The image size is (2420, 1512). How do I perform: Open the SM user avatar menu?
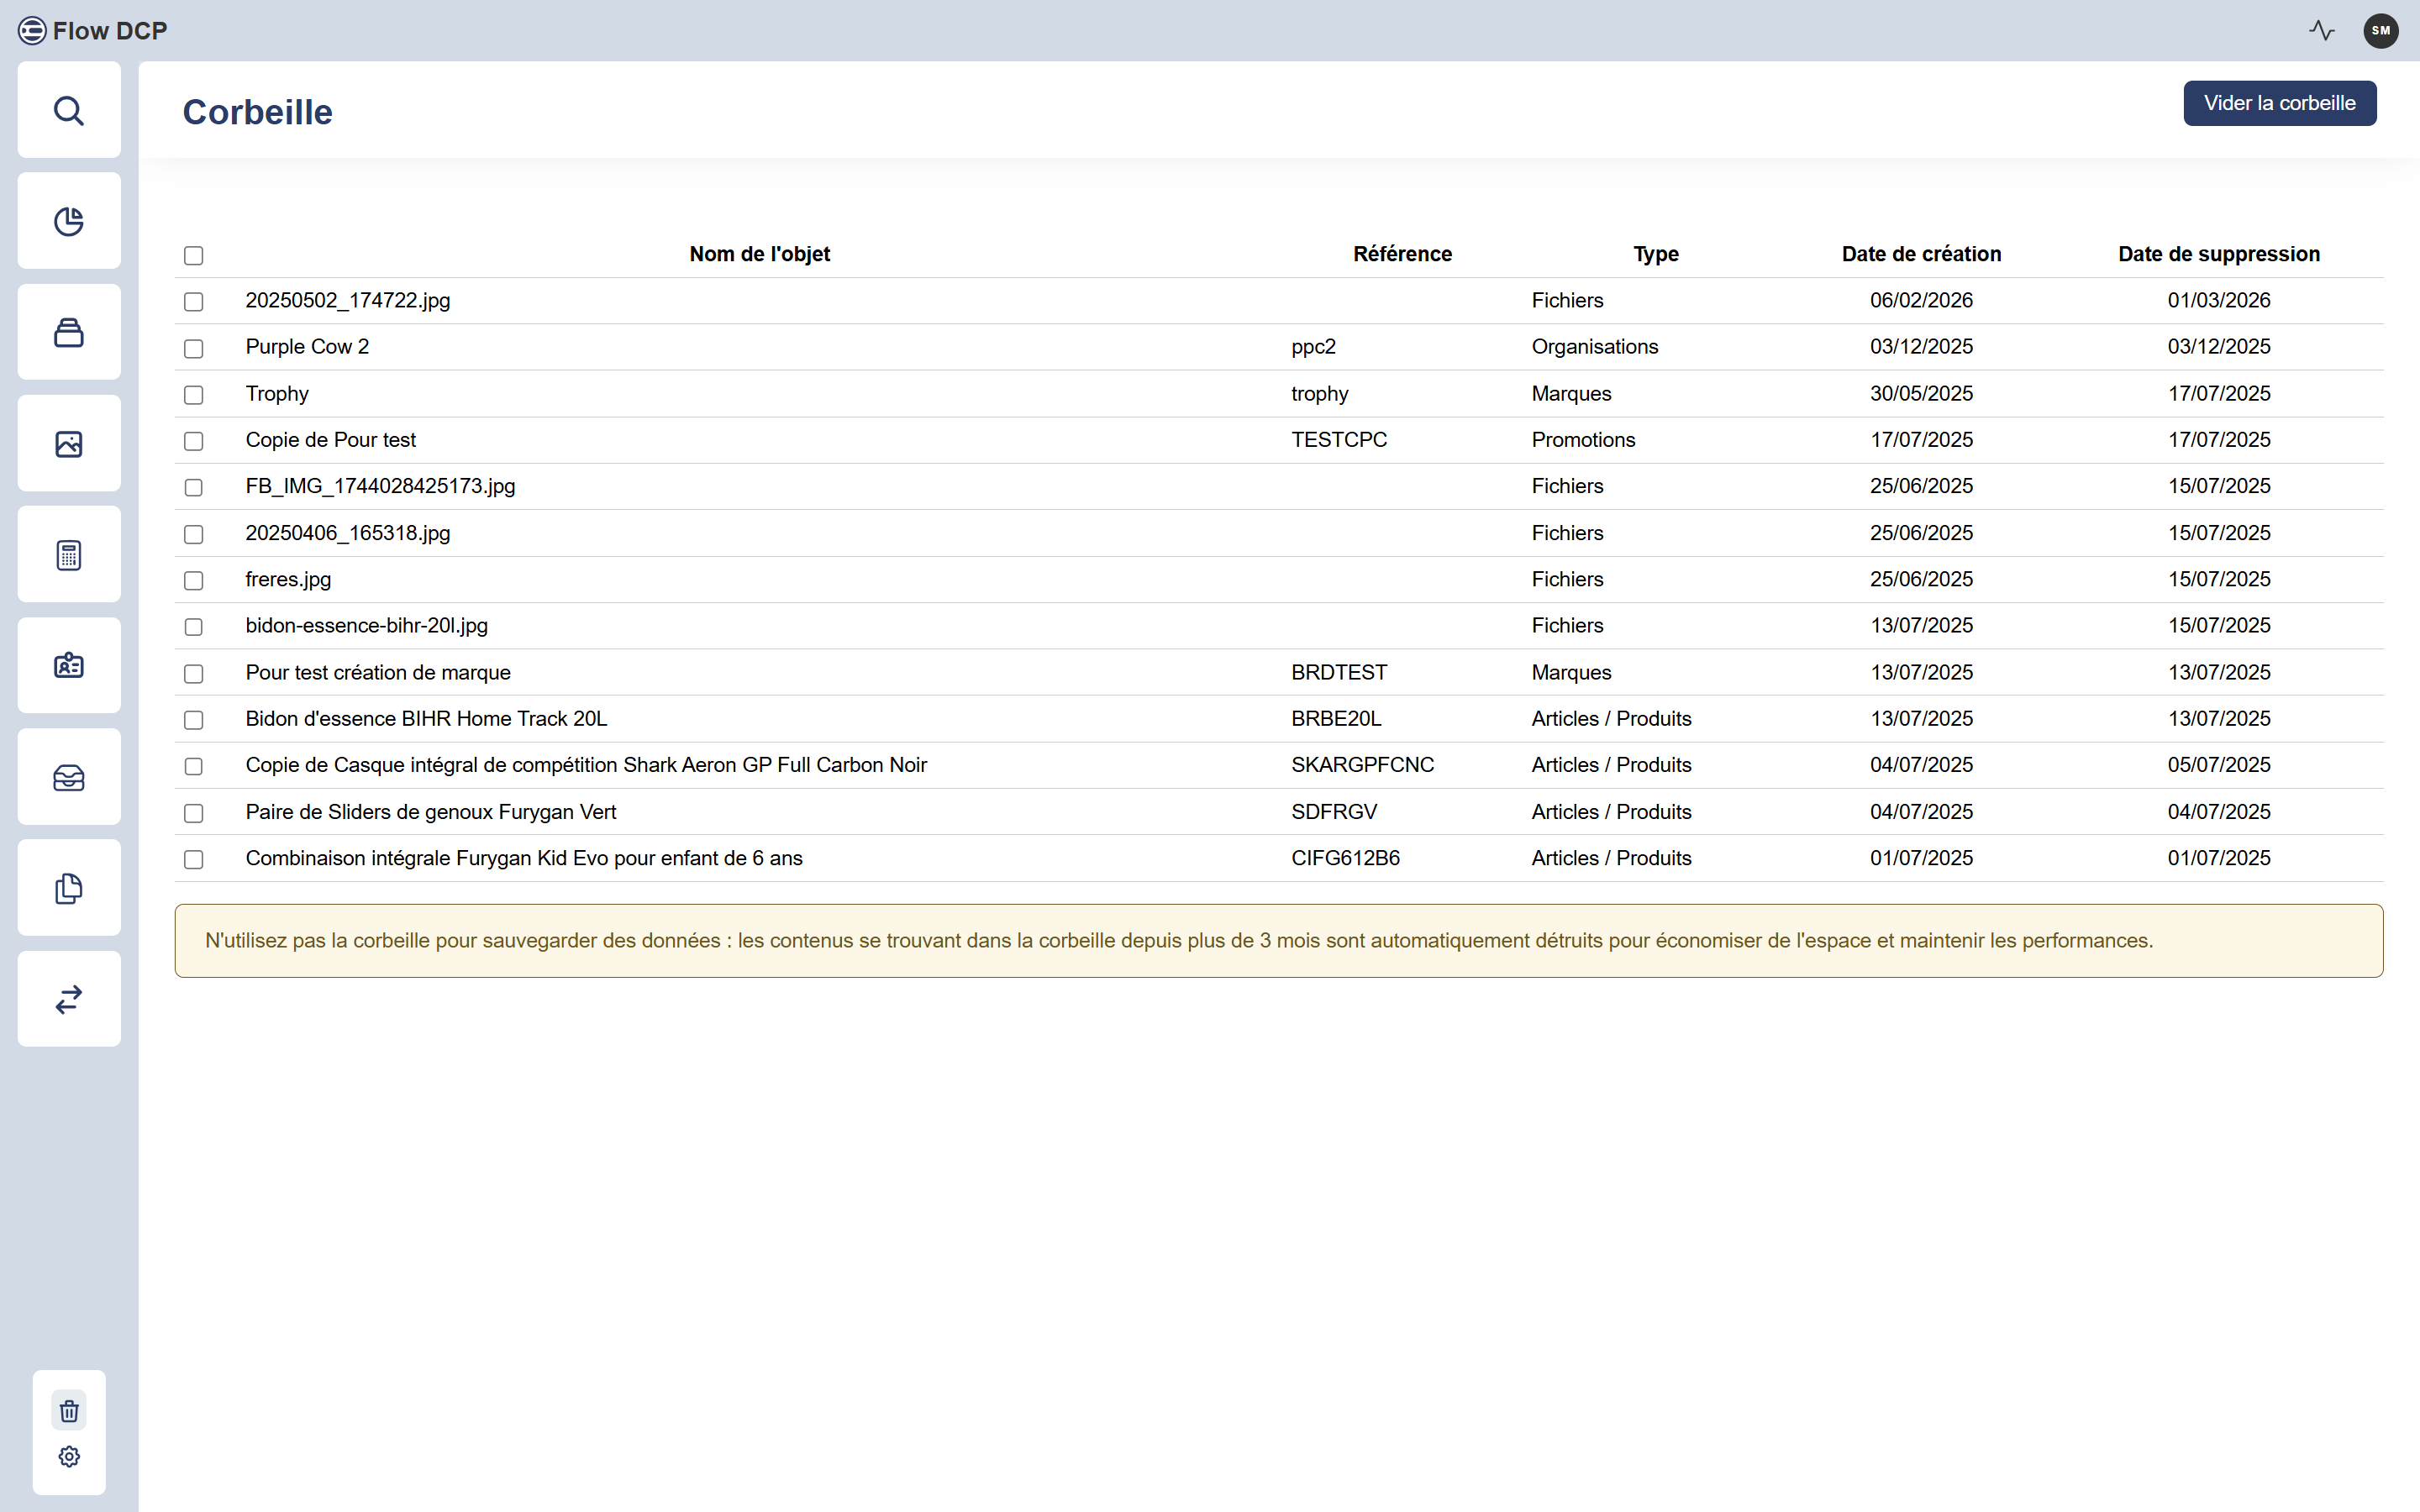[x=2380, y=31]
